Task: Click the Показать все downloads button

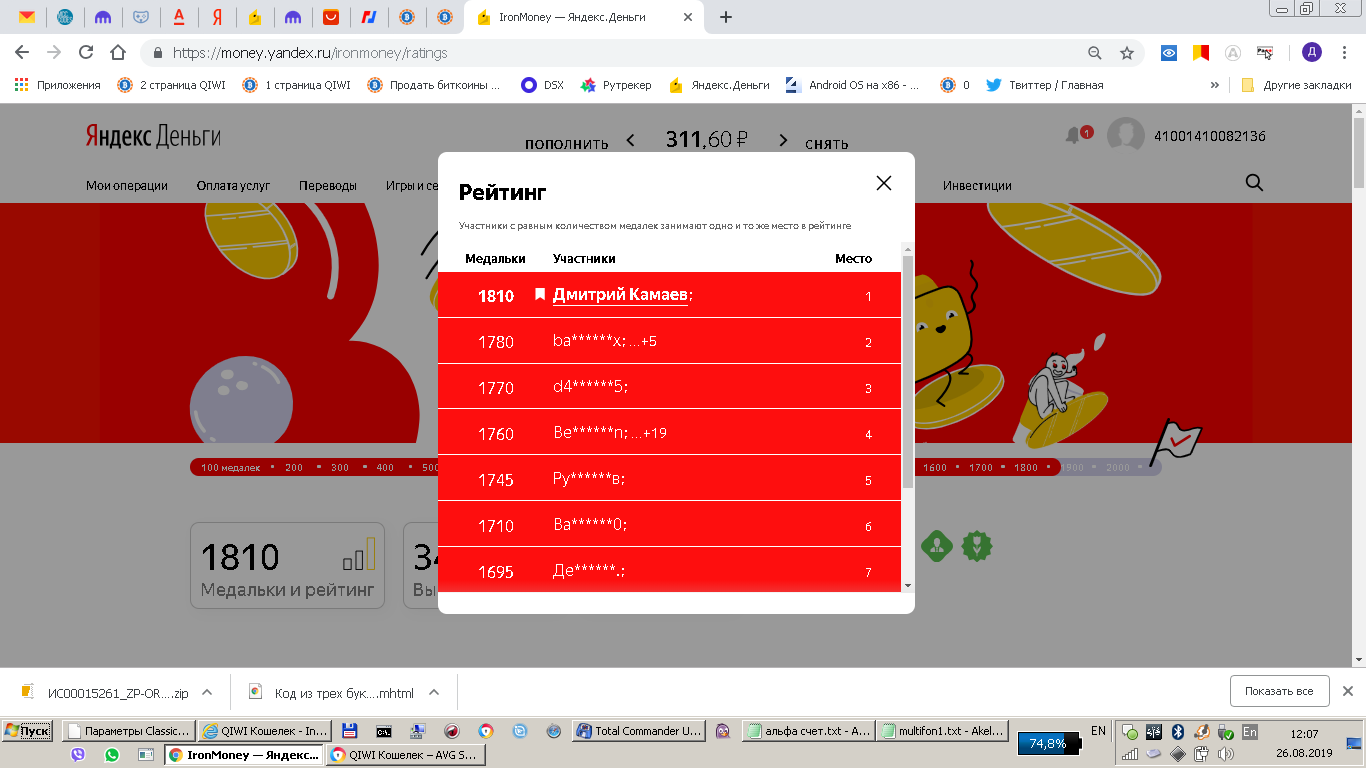Action: point(1279,691)
